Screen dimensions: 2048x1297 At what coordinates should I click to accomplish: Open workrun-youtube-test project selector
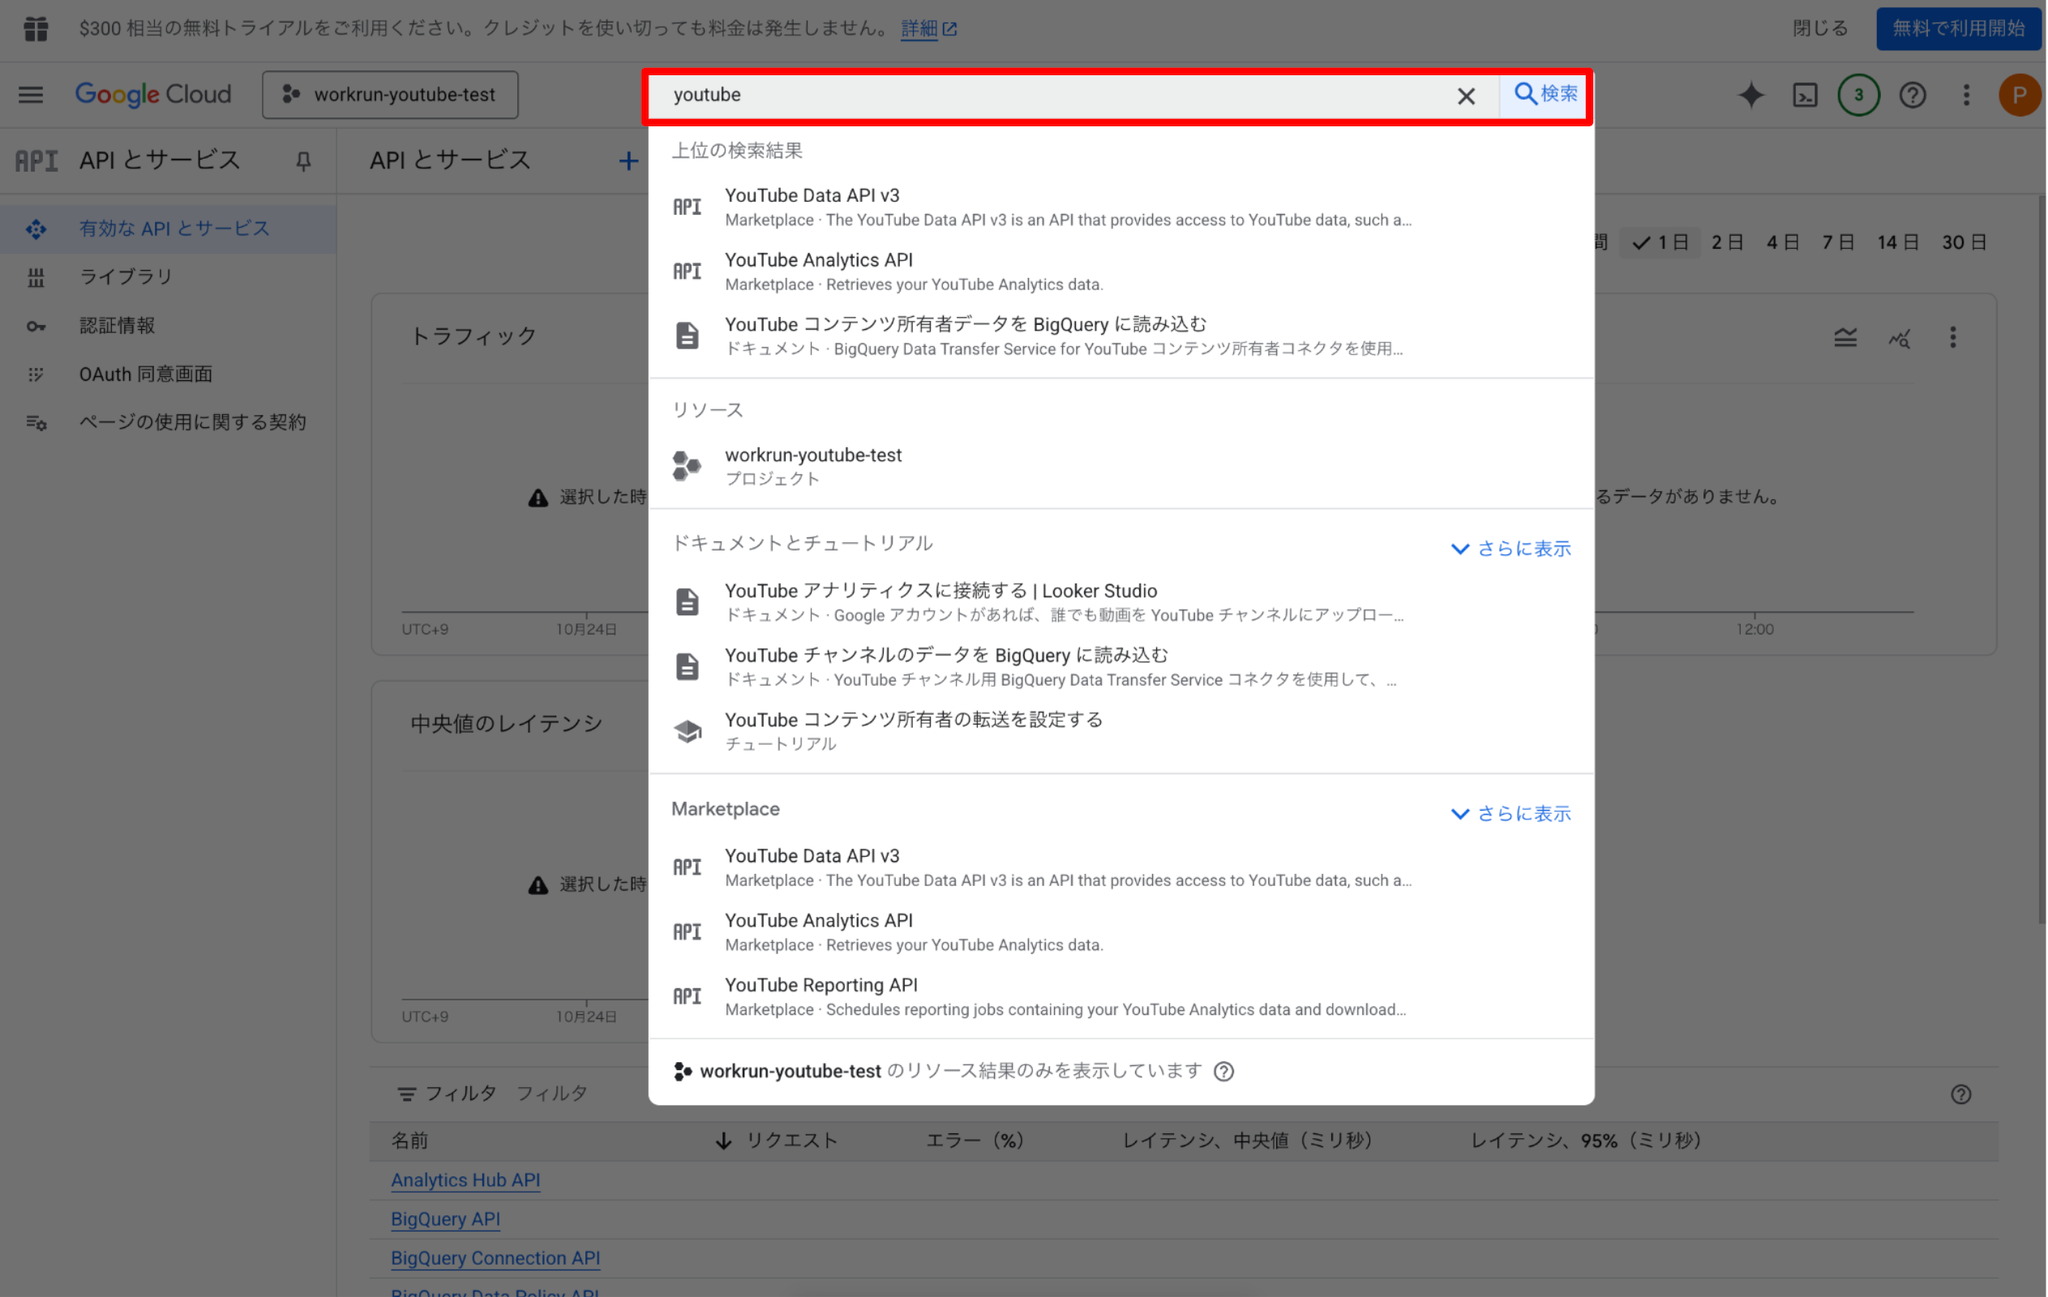[390, 95]
